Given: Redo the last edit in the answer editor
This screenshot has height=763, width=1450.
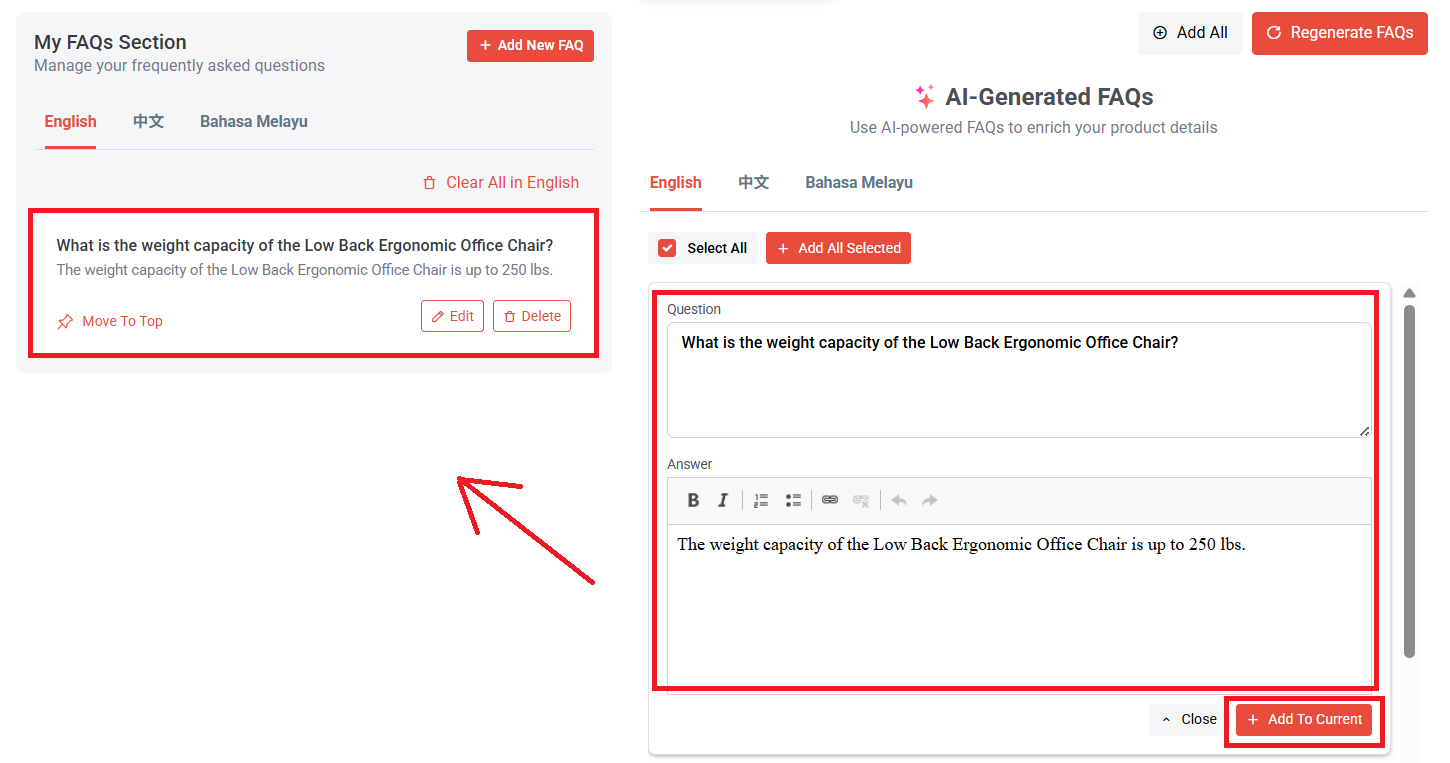Looking at the screenshot, I should coord(929,500).
